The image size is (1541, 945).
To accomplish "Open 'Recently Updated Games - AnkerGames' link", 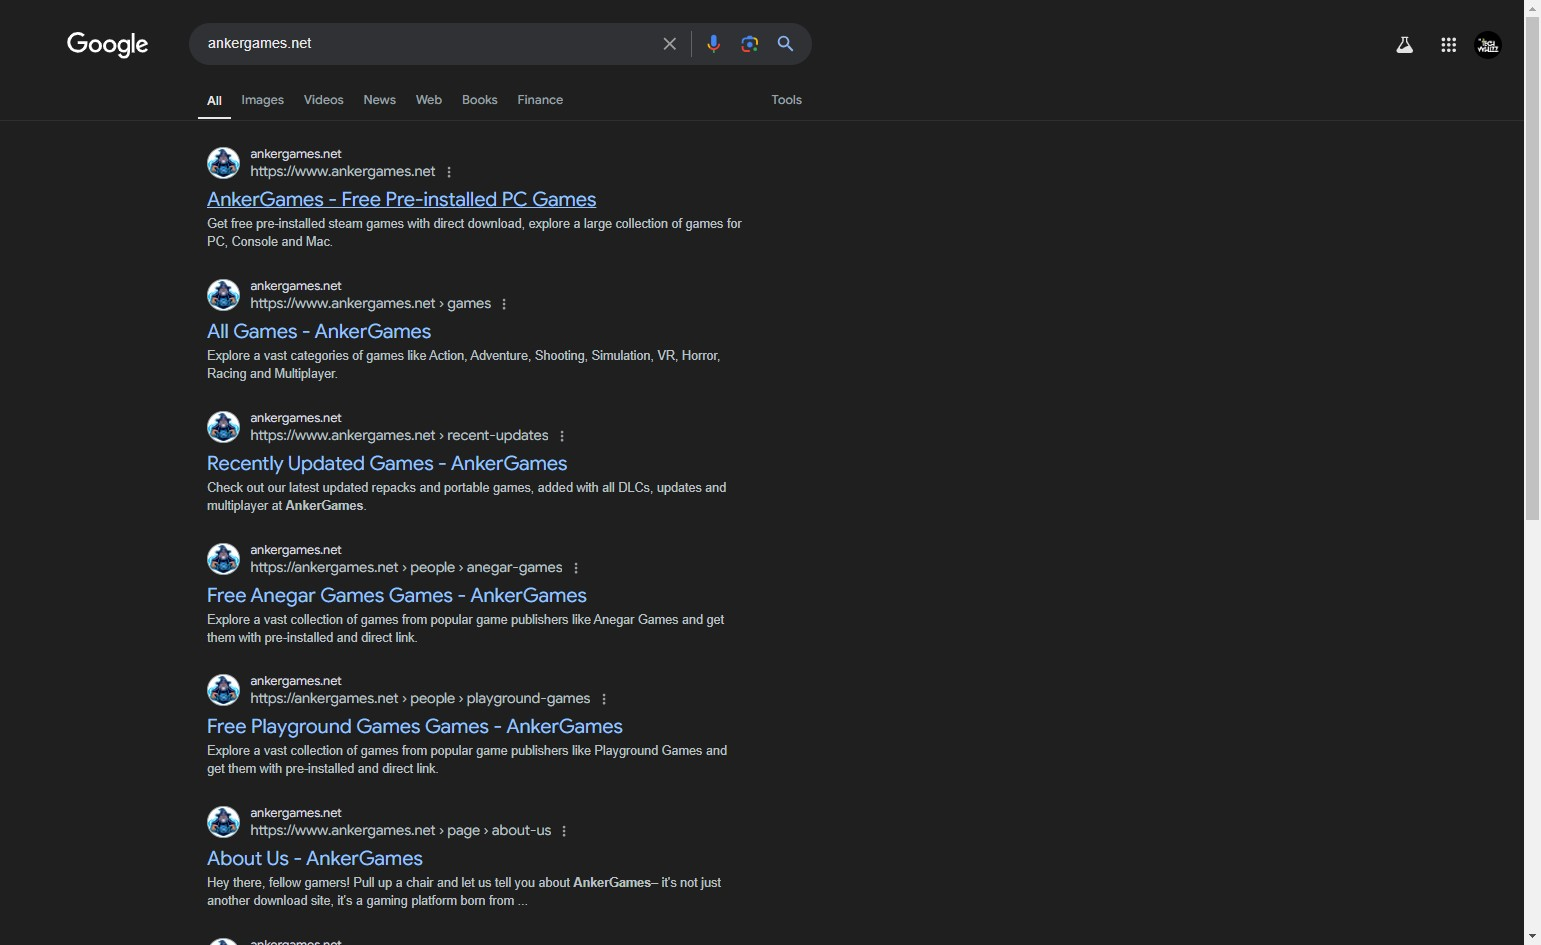I will [x=387, y=463].
